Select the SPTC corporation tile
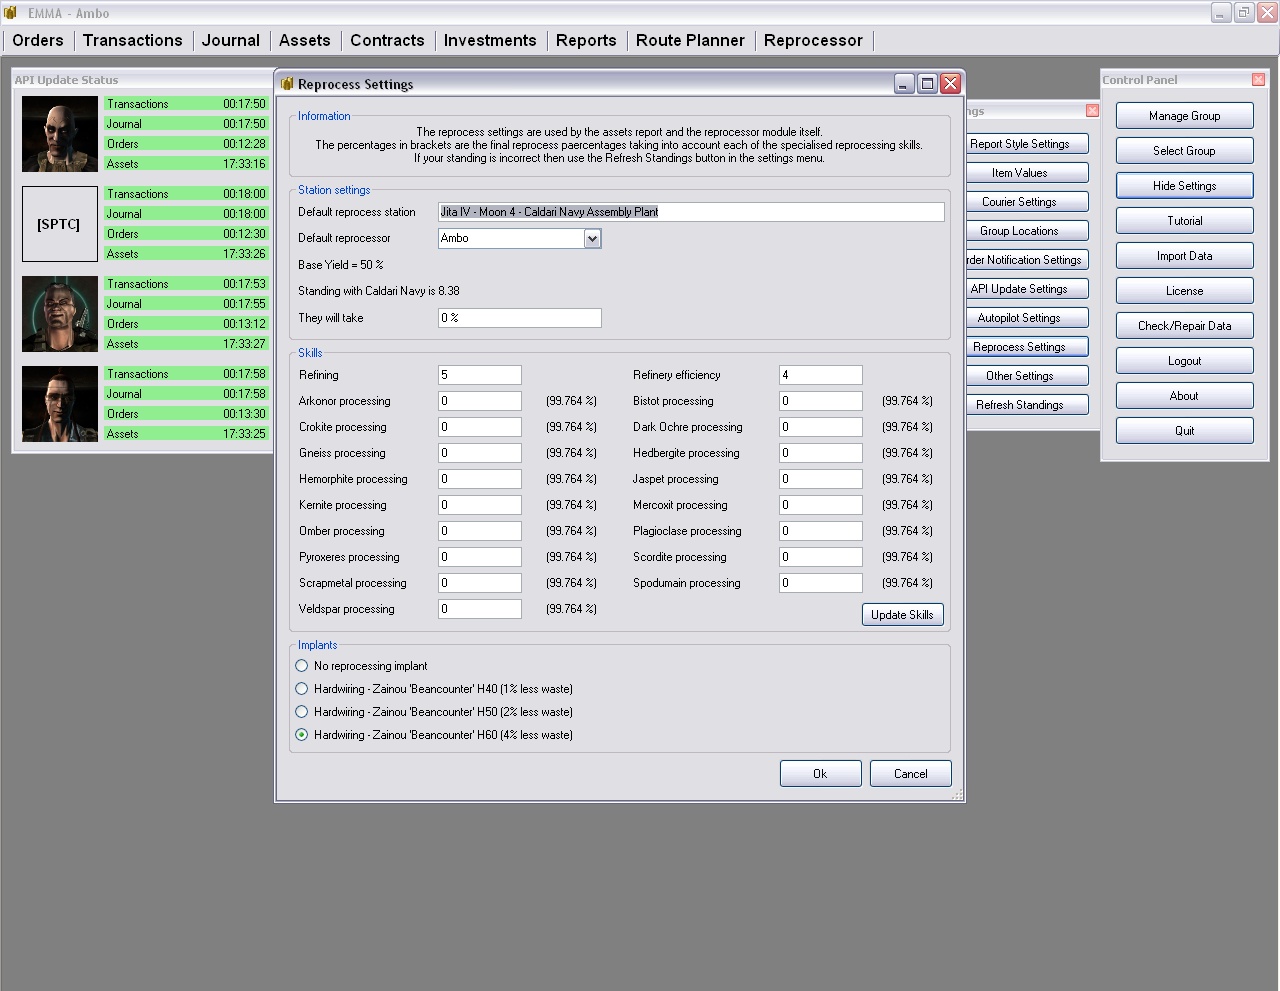 60,224
